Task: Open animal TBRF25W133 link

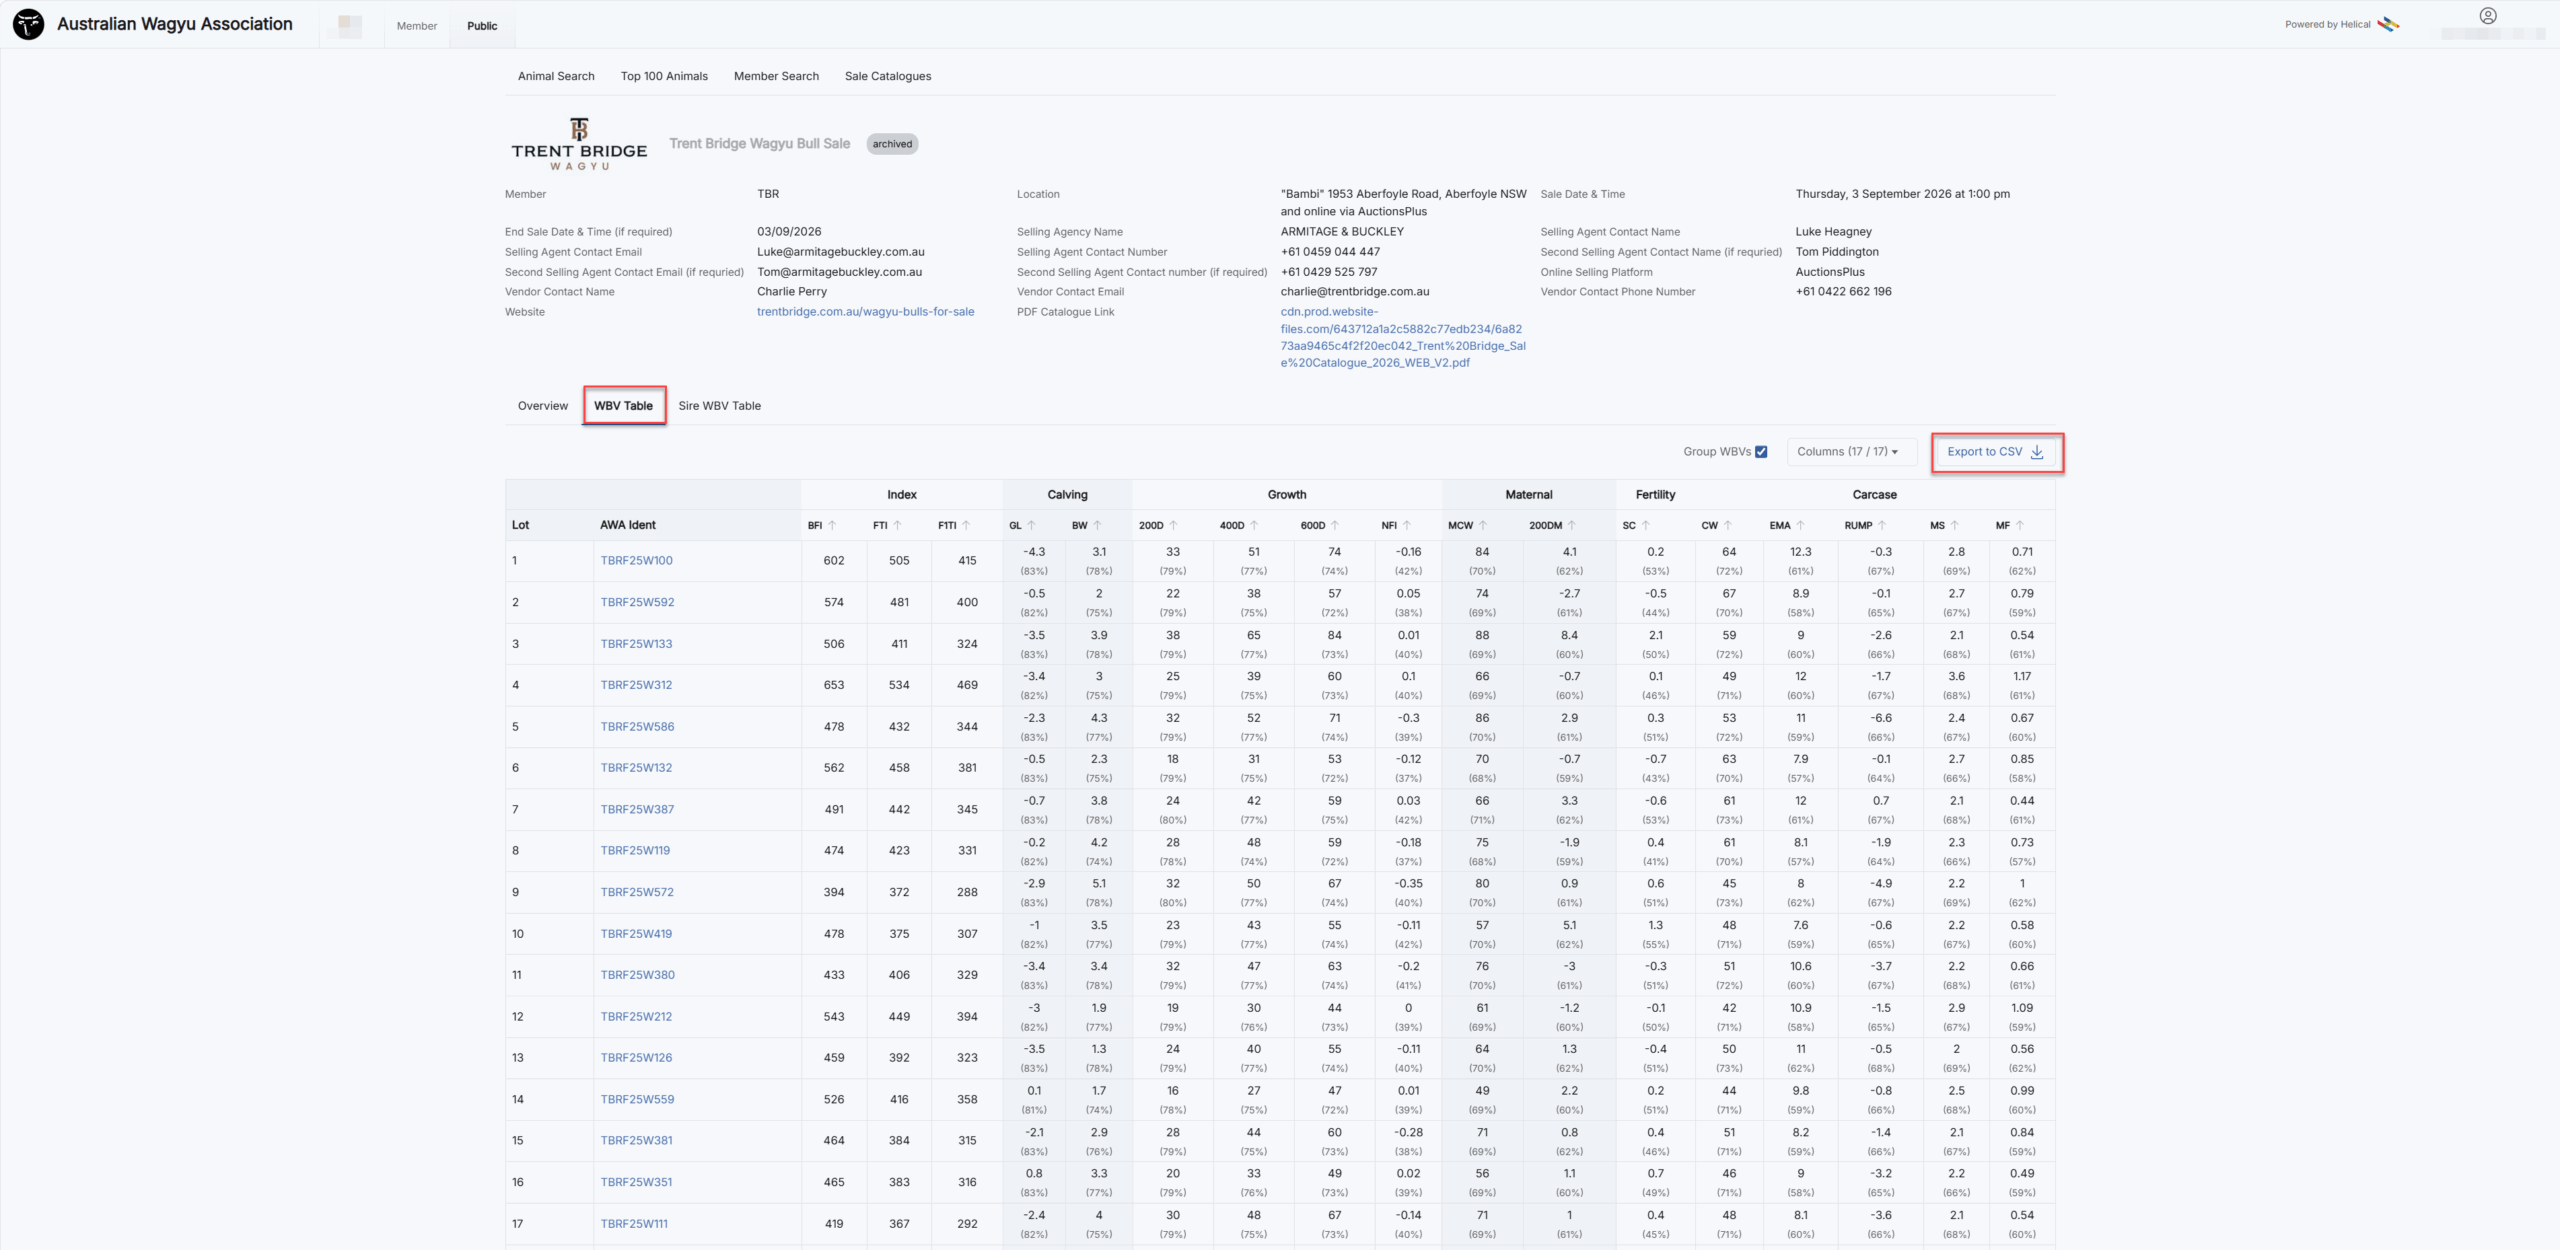Action: coord(636,644)
